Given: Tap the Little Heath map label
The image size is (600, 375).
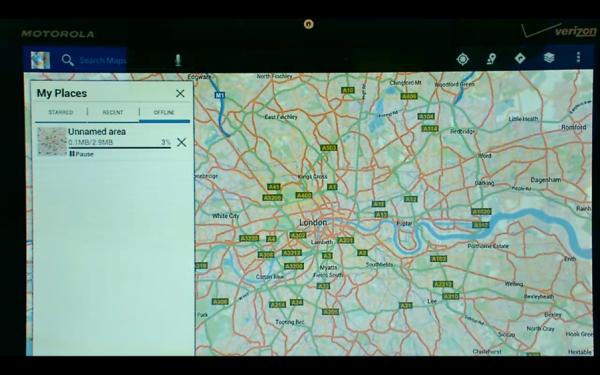Looking at the screenshot, I should (523, 119).
